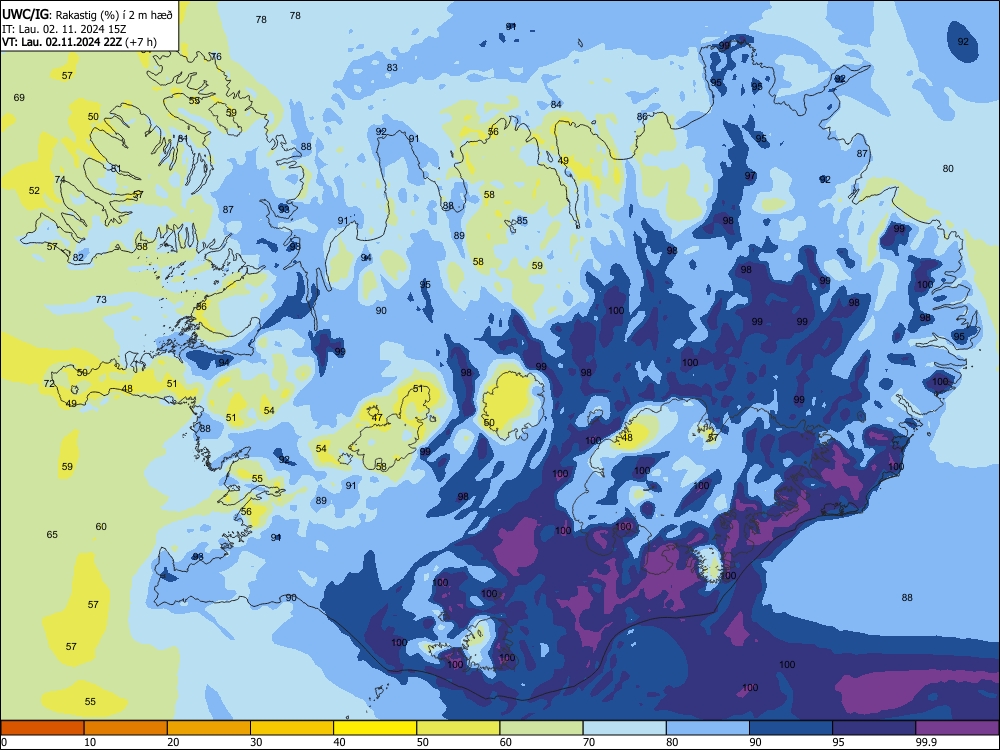Click the map value '85'
The width and height of the screenshot is (1000, 750).
(x=522, y=221)
